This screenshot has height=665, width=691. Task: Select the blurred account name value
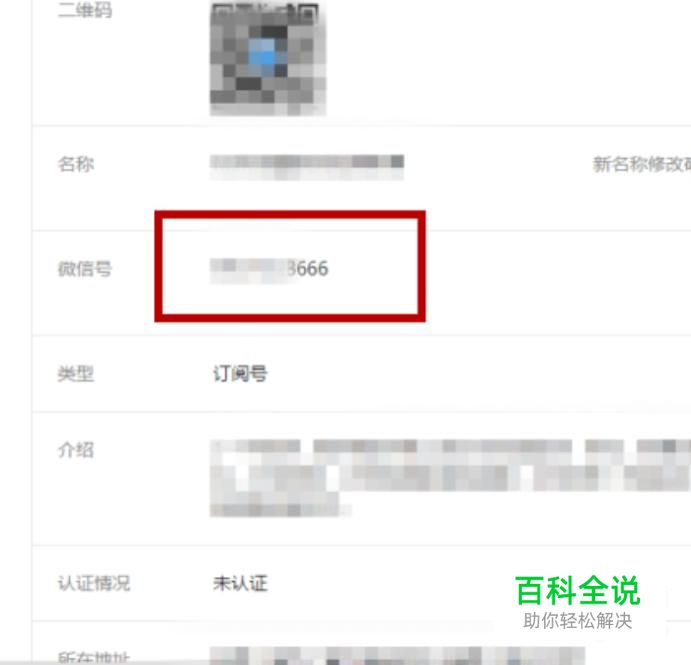[x=307, y=167]
